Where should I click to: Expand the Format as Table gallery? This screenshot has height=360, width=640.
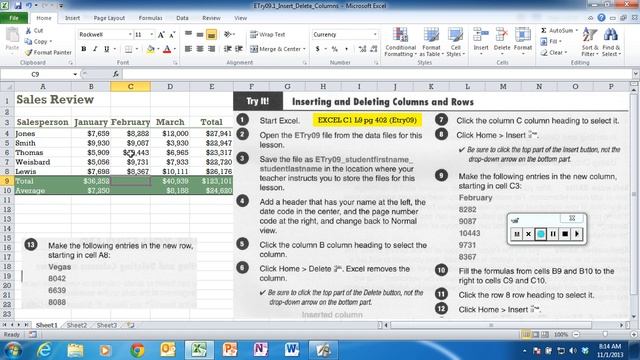coord(431,42)
